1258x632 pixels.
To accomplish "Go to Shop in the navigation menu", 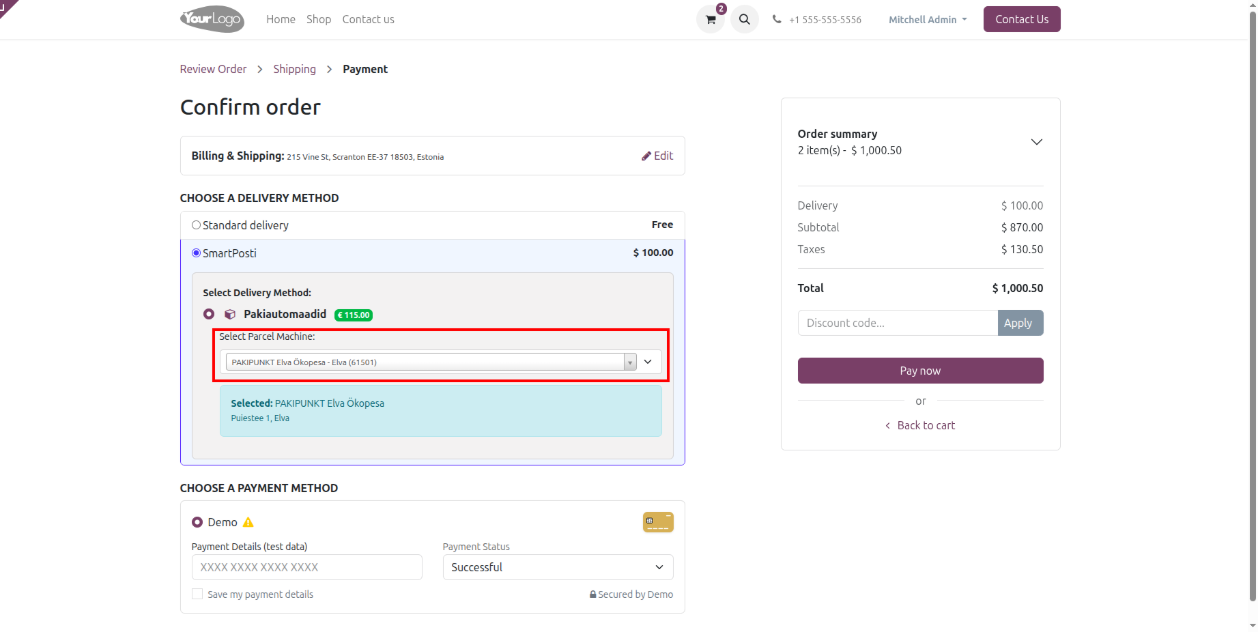I will 318,19.
